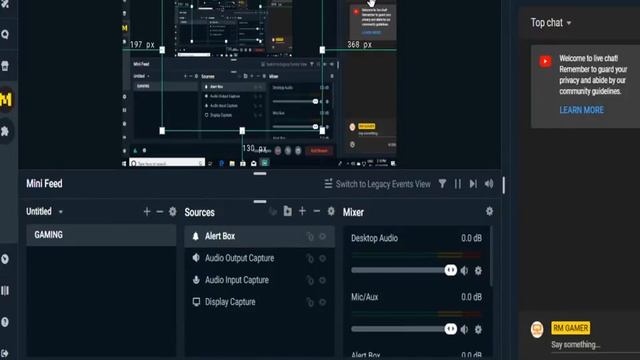Click the Mini Feed title
The height and width of the screenshot is (360, 640).
pos(44,184)
